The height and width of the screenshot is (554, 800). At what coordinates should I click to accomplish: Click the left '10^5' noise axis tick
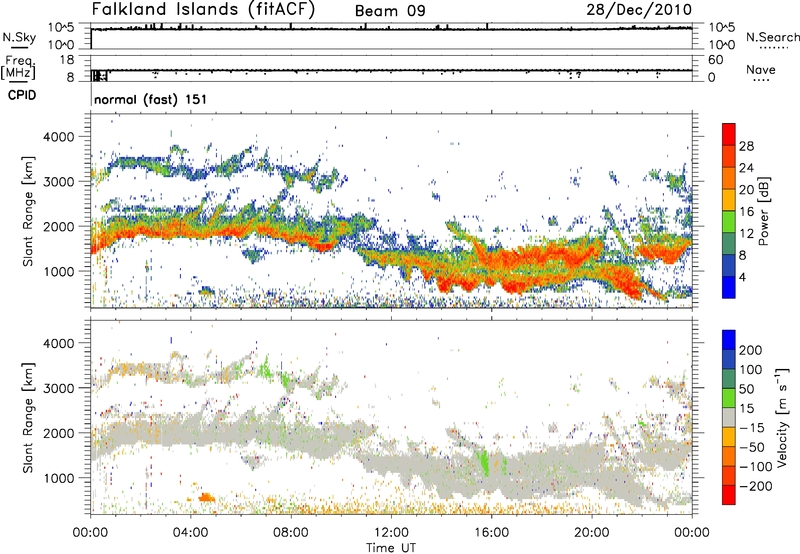(61, 28)
